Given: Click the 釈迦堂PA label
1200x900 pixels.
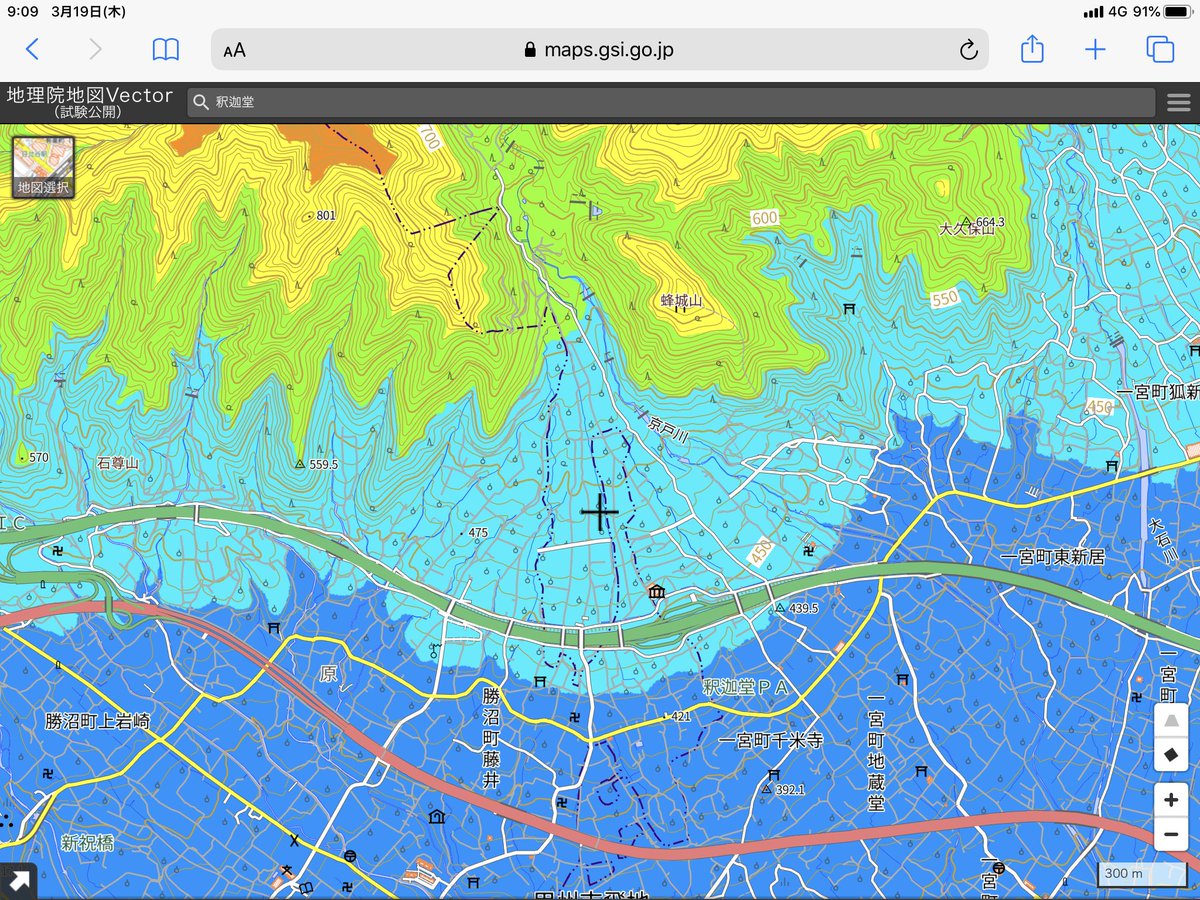Looking at the screenshot, I should pos(745,687).
